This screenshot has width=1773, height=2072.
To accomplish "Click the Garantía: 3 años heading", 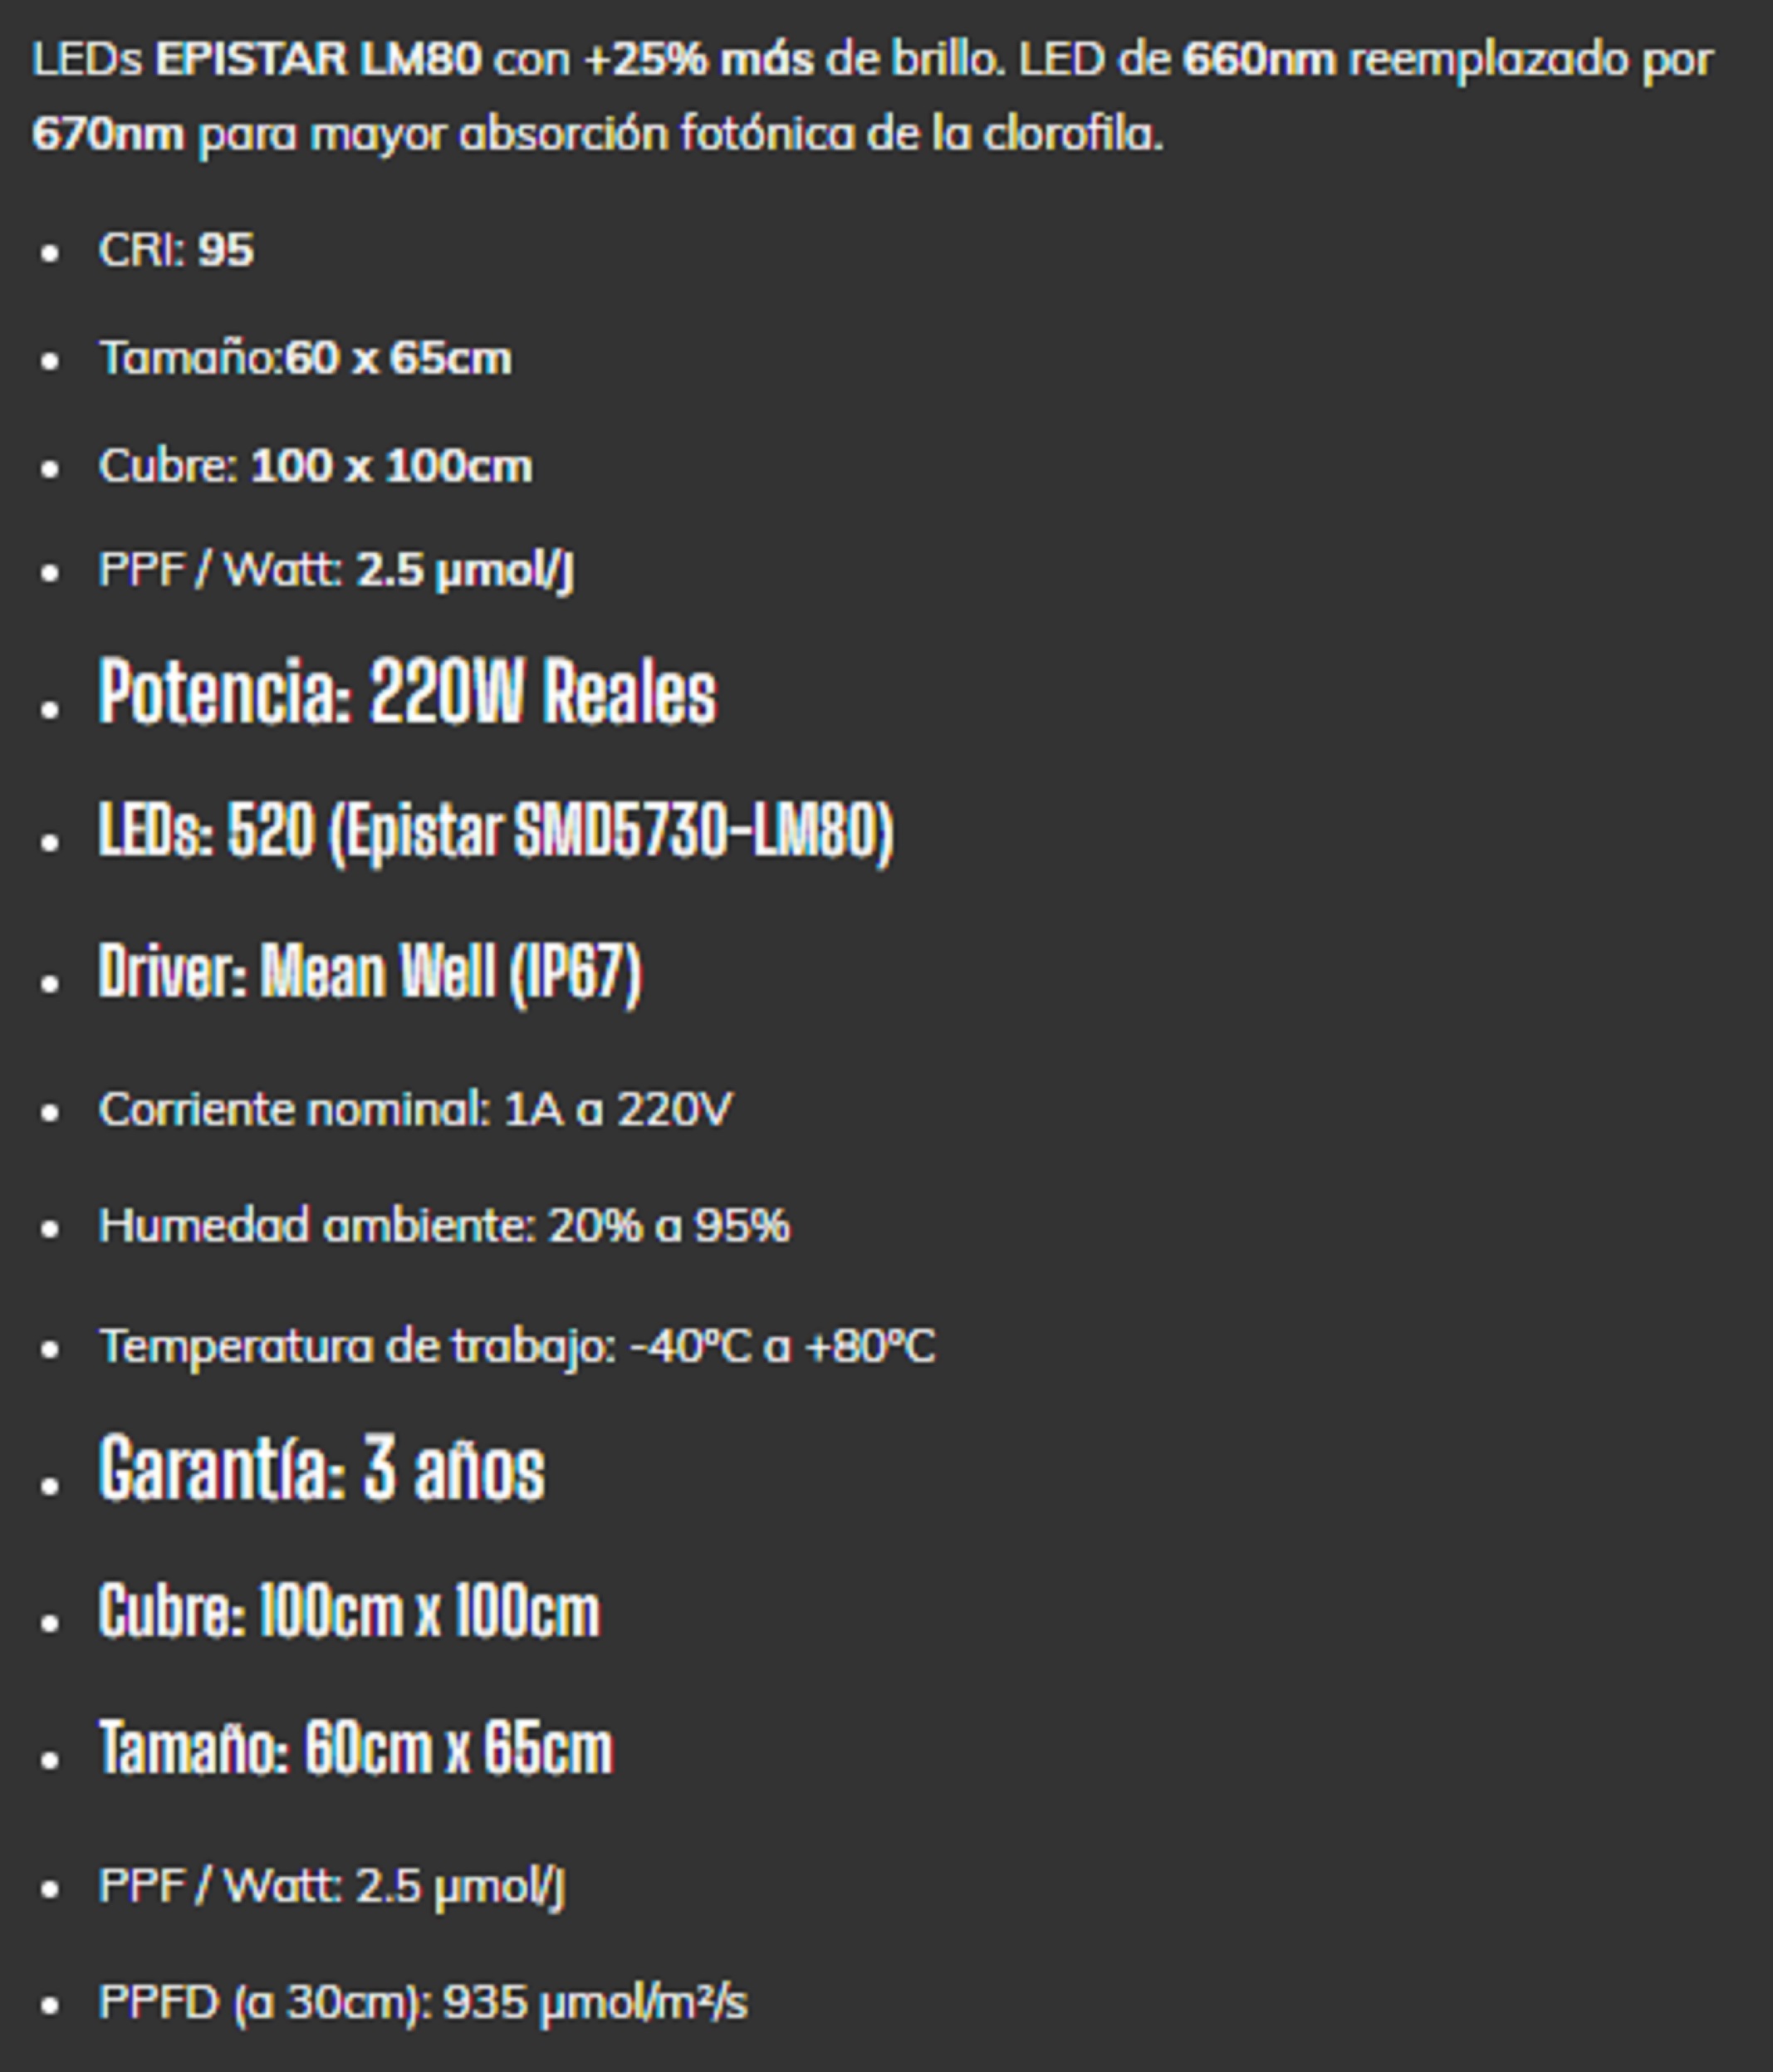I will click(x=322, y=1469).
